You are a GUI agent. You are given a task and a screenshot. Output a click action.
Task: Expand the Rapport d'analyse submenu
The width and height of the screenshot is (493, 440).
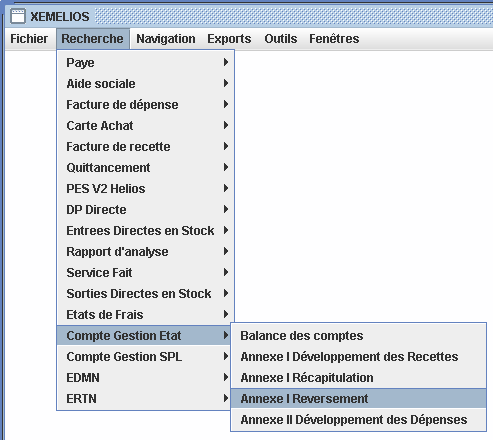pos(145,252)
